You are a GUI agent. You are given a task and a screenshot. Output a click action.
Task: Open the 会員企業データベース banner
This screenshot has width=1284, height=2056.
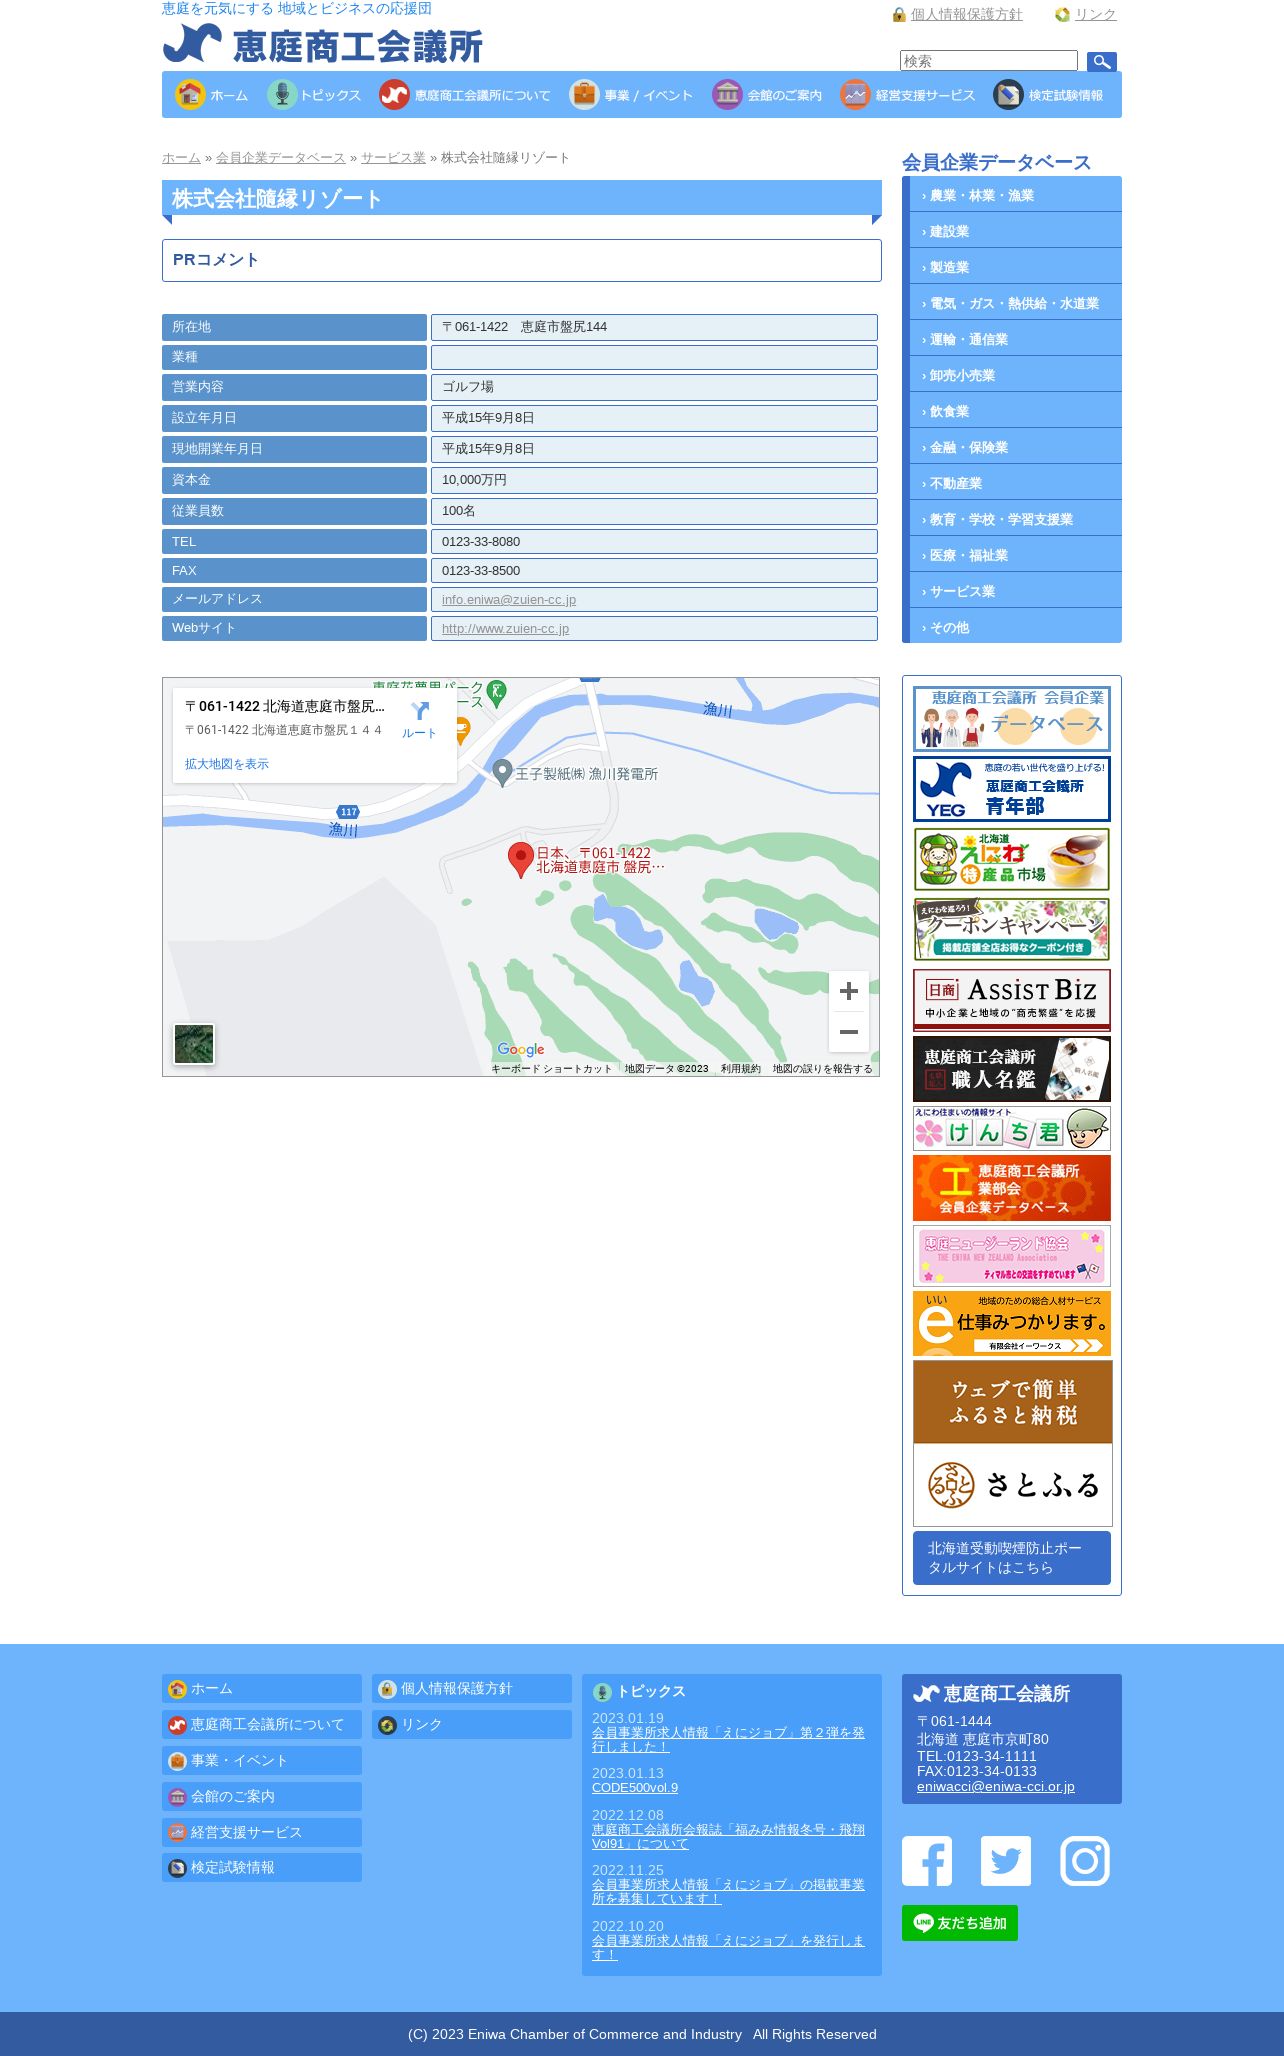coord(1012,719)
